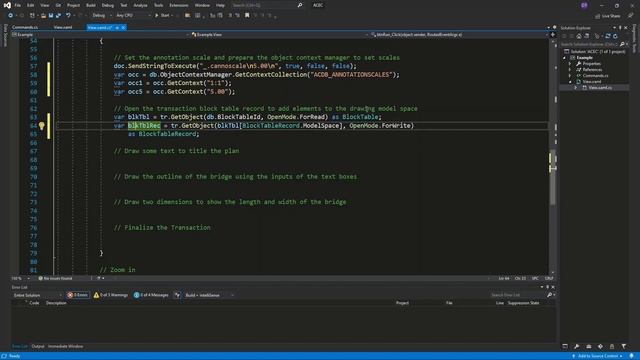
Task: Click the Save icon in the toolbar
Action: click(x=51, y=16)
